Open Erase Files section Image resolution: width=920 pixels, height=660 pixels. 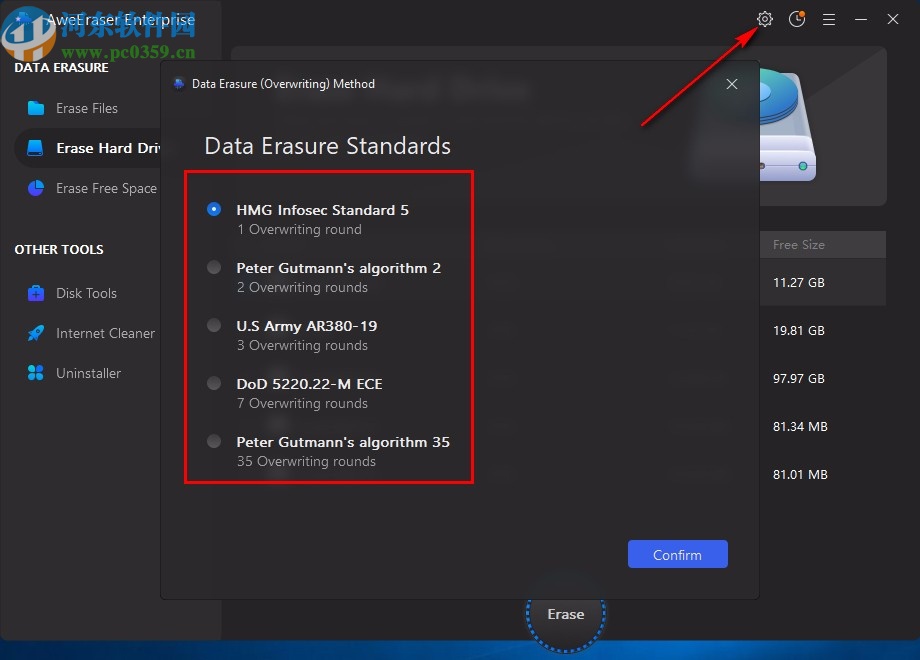pos(87,108)
